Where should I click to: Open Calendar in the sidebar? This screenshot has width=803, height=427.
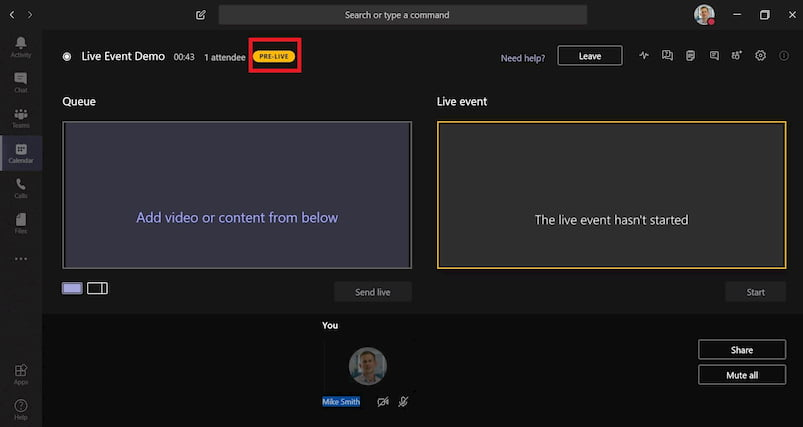pyautogui.click(x=21, y=153)
